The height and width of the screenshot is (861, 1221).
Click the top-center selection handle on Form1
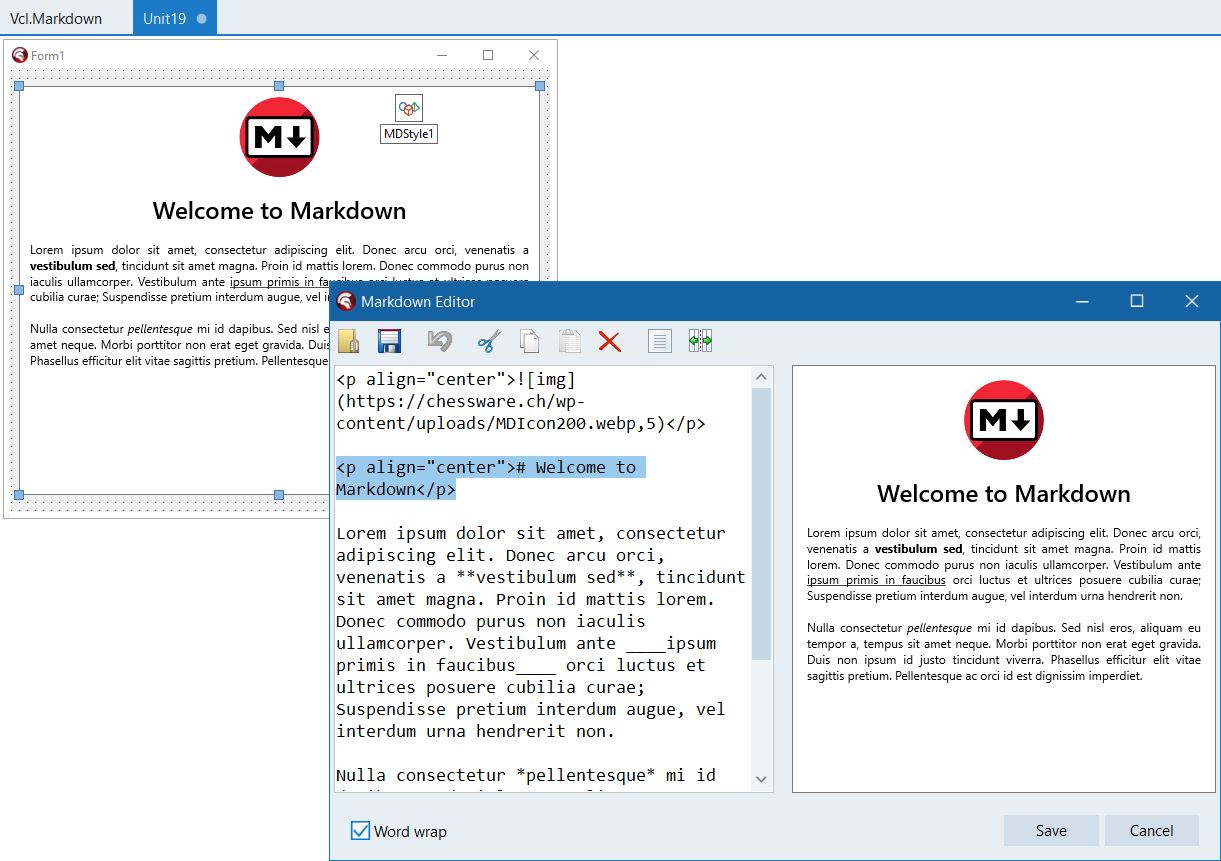point(279,86)
